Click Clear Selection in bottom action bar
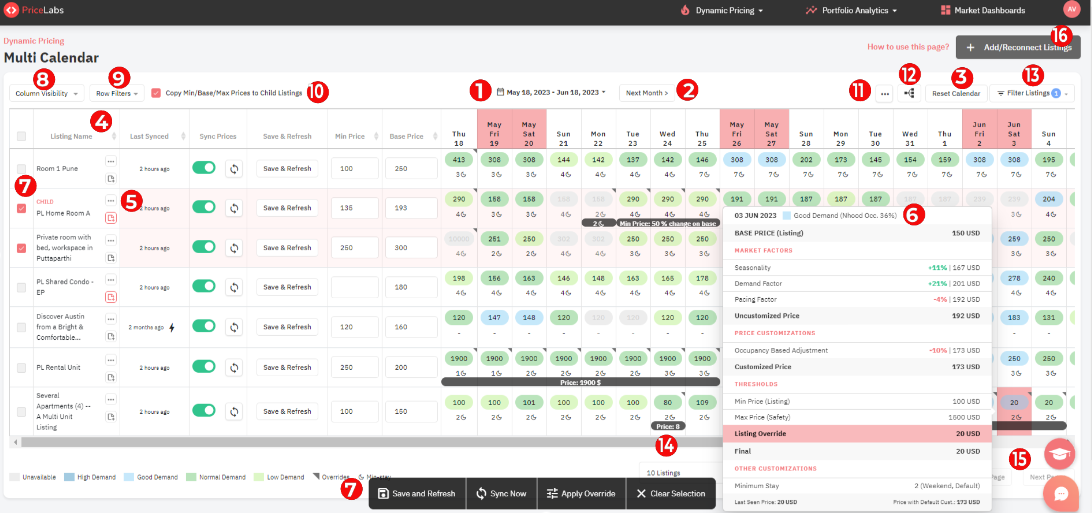This screenshot has width=1092, height=513. point(671,494)
